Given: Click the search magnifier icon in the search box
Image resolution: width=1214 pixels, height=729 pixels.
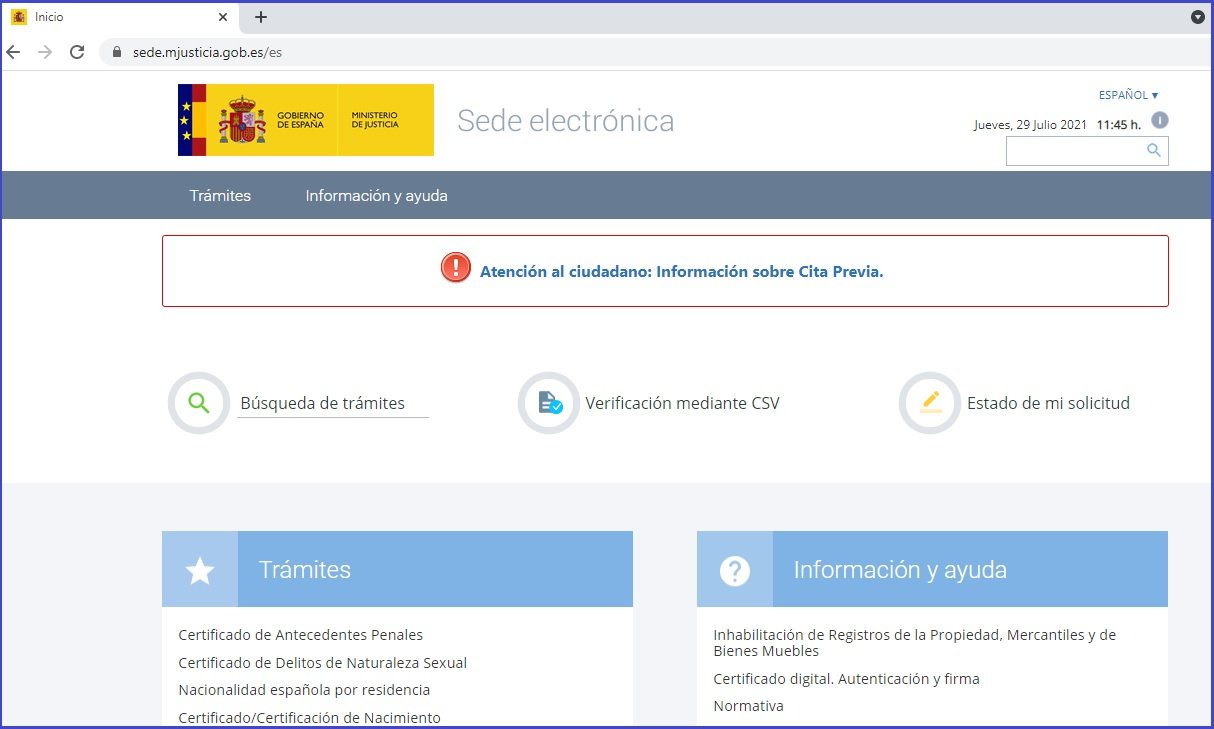Looking at the screenshot, I should click(1152, 150).
